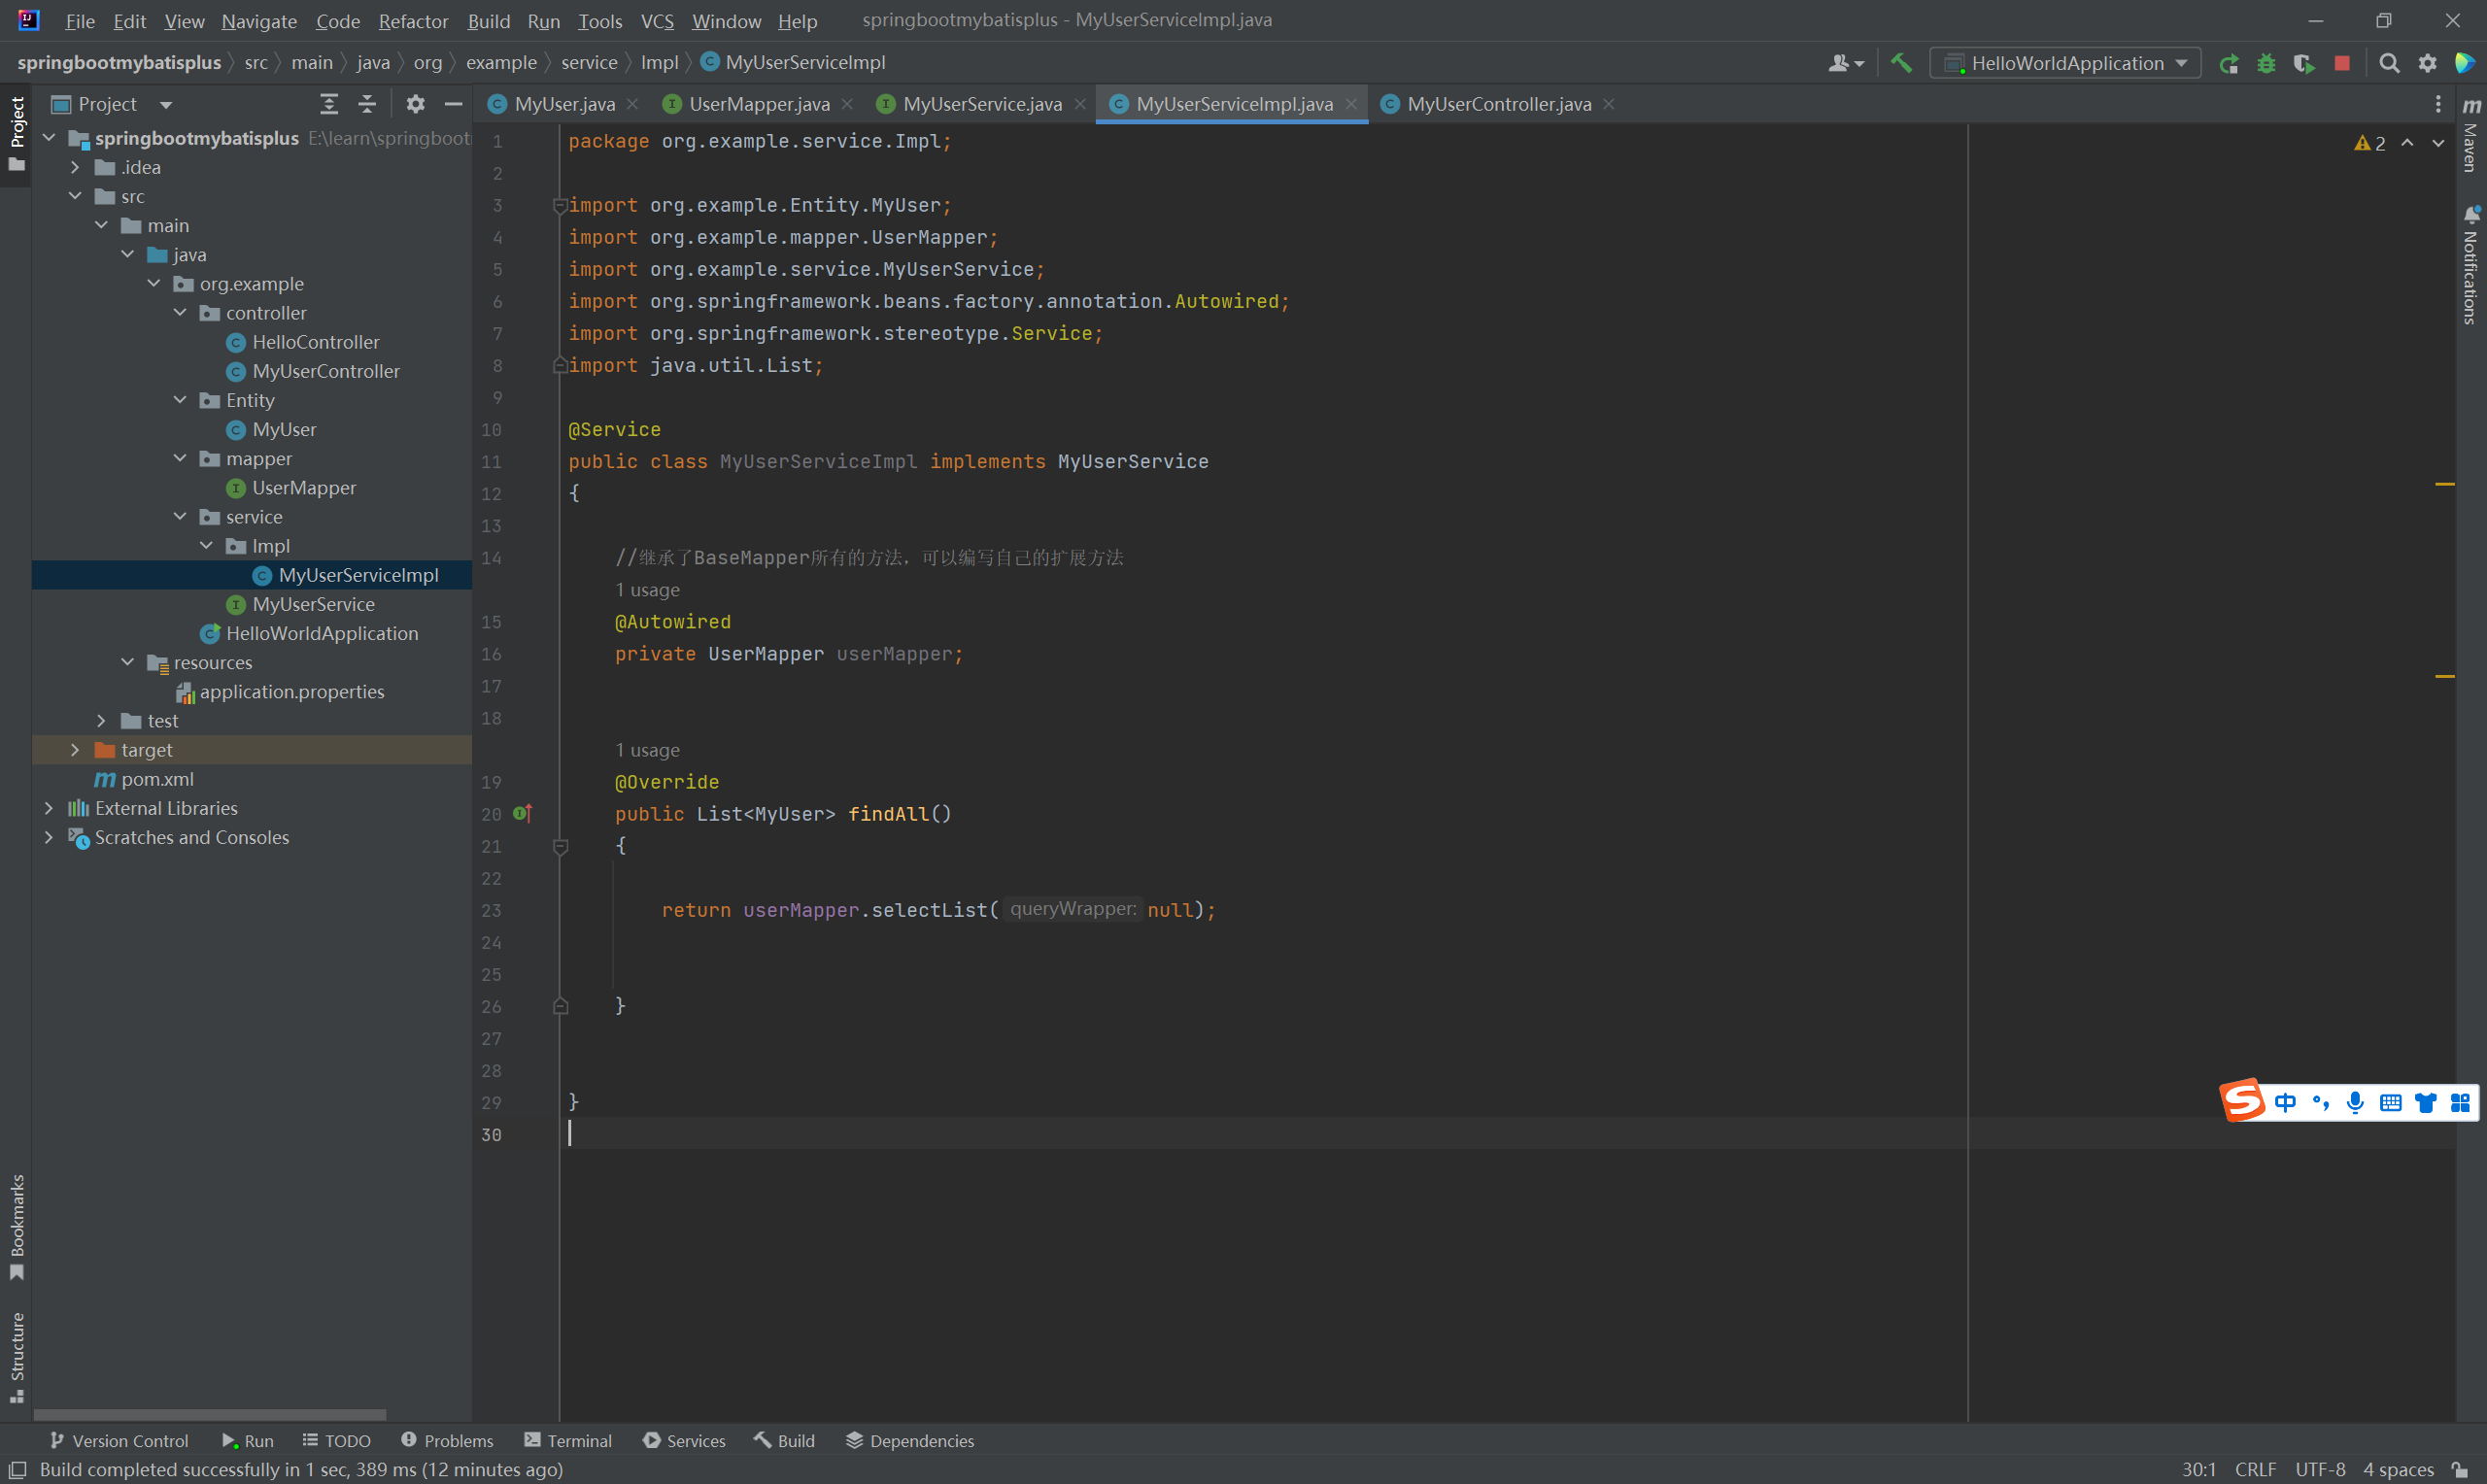2487x1484 pixels.
Task: Open HelloWorldApplication run configuration dropdown
Action: point(2067,63)
